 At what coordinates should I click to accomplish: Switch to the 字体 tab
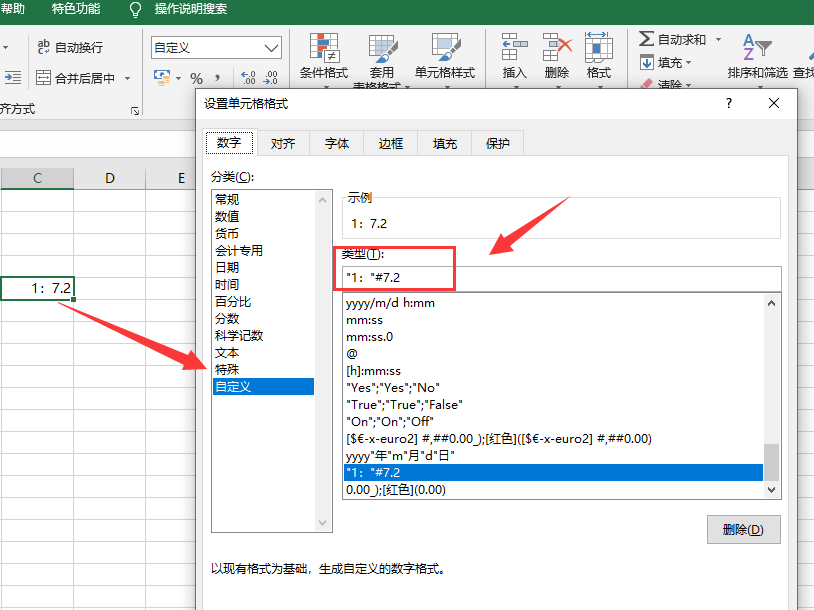(337, 143)
